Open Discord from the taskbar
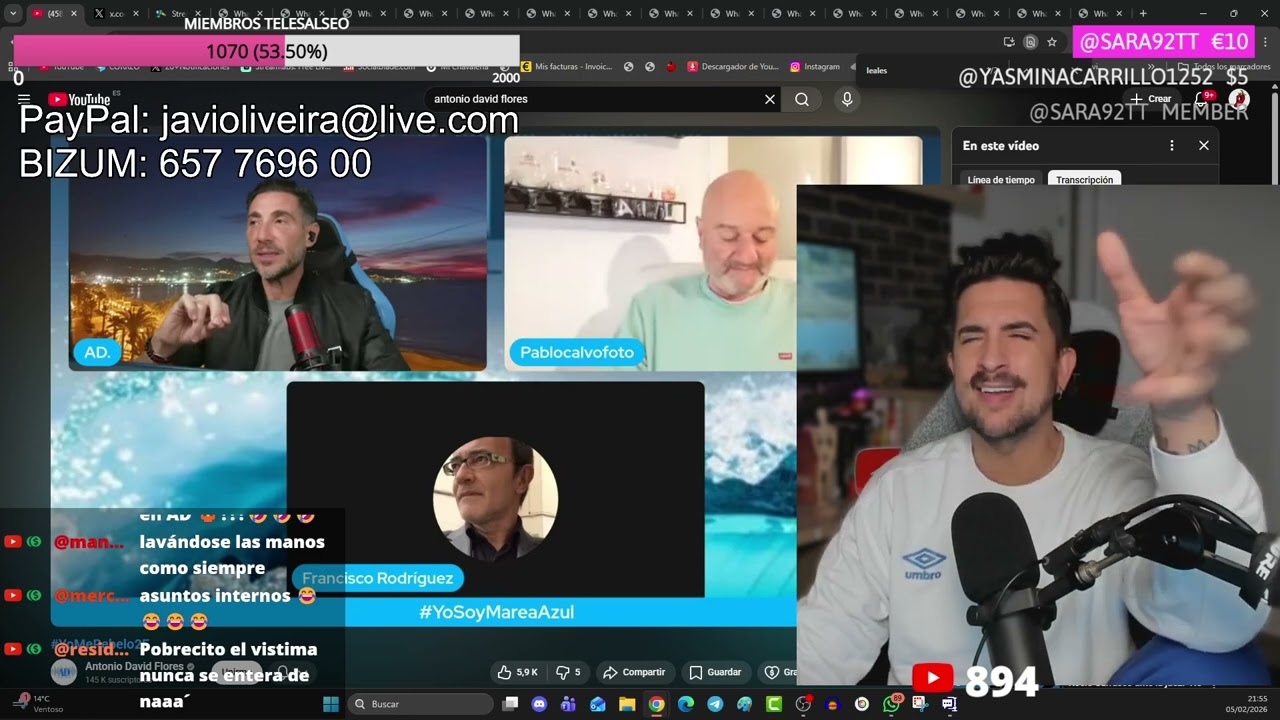 pos(539,704)
